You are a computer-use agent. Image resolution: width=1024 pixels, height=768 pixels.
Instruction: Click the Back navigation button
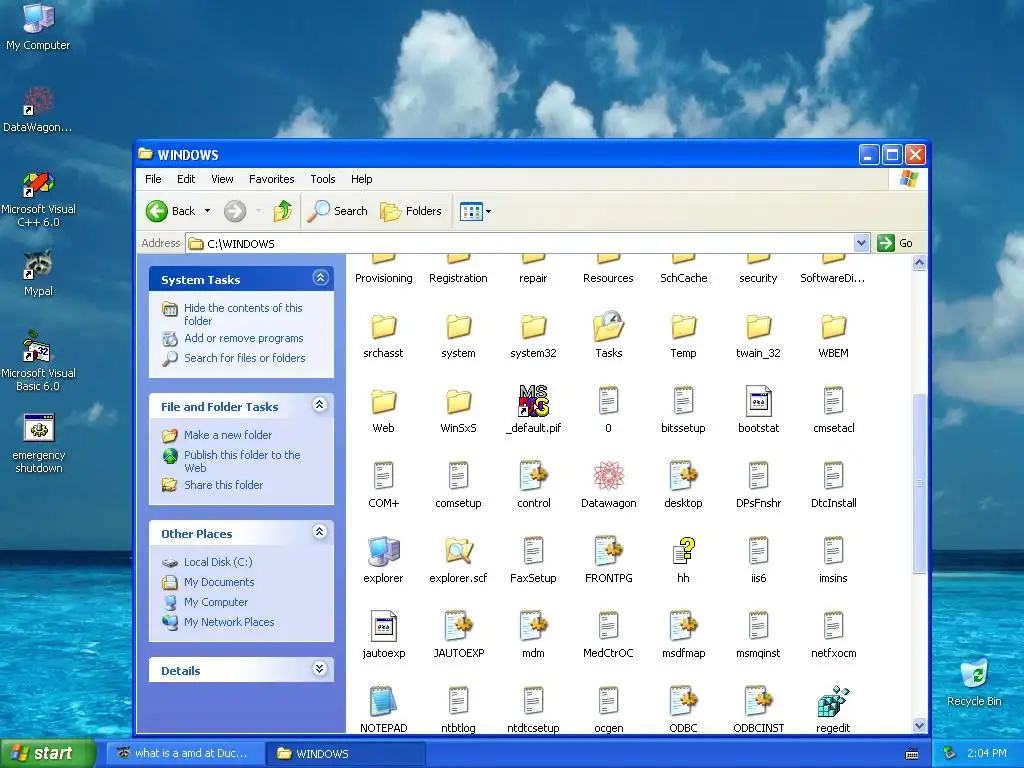point(170,211)
